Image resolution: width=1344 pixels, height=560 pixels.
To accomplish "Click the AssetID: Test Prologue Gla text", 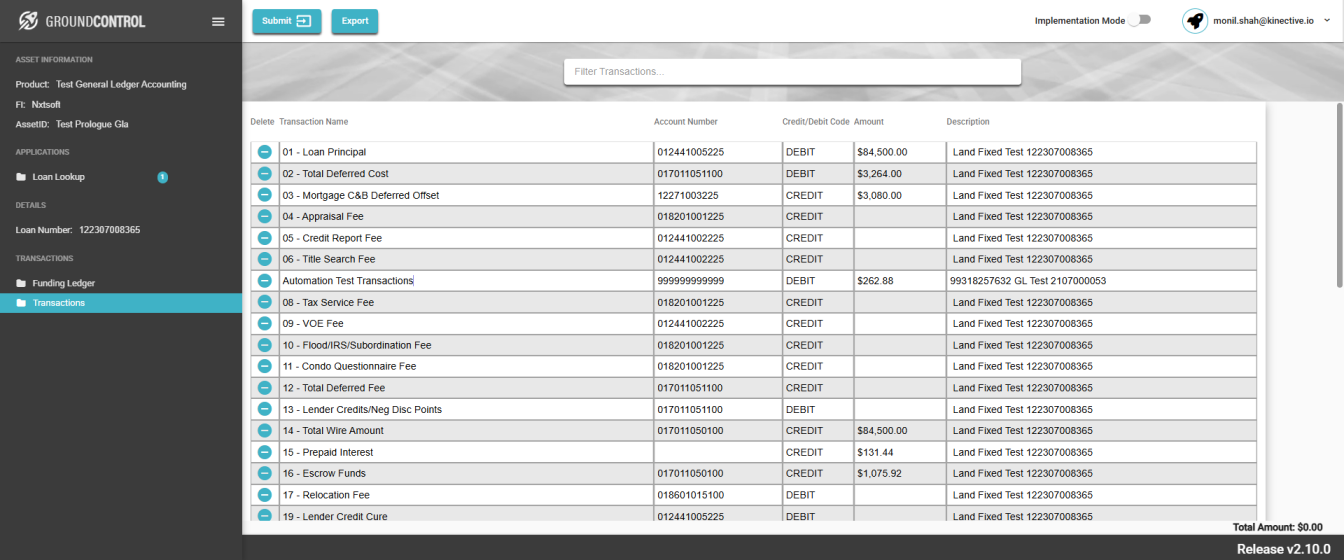I will pos(72,124).
